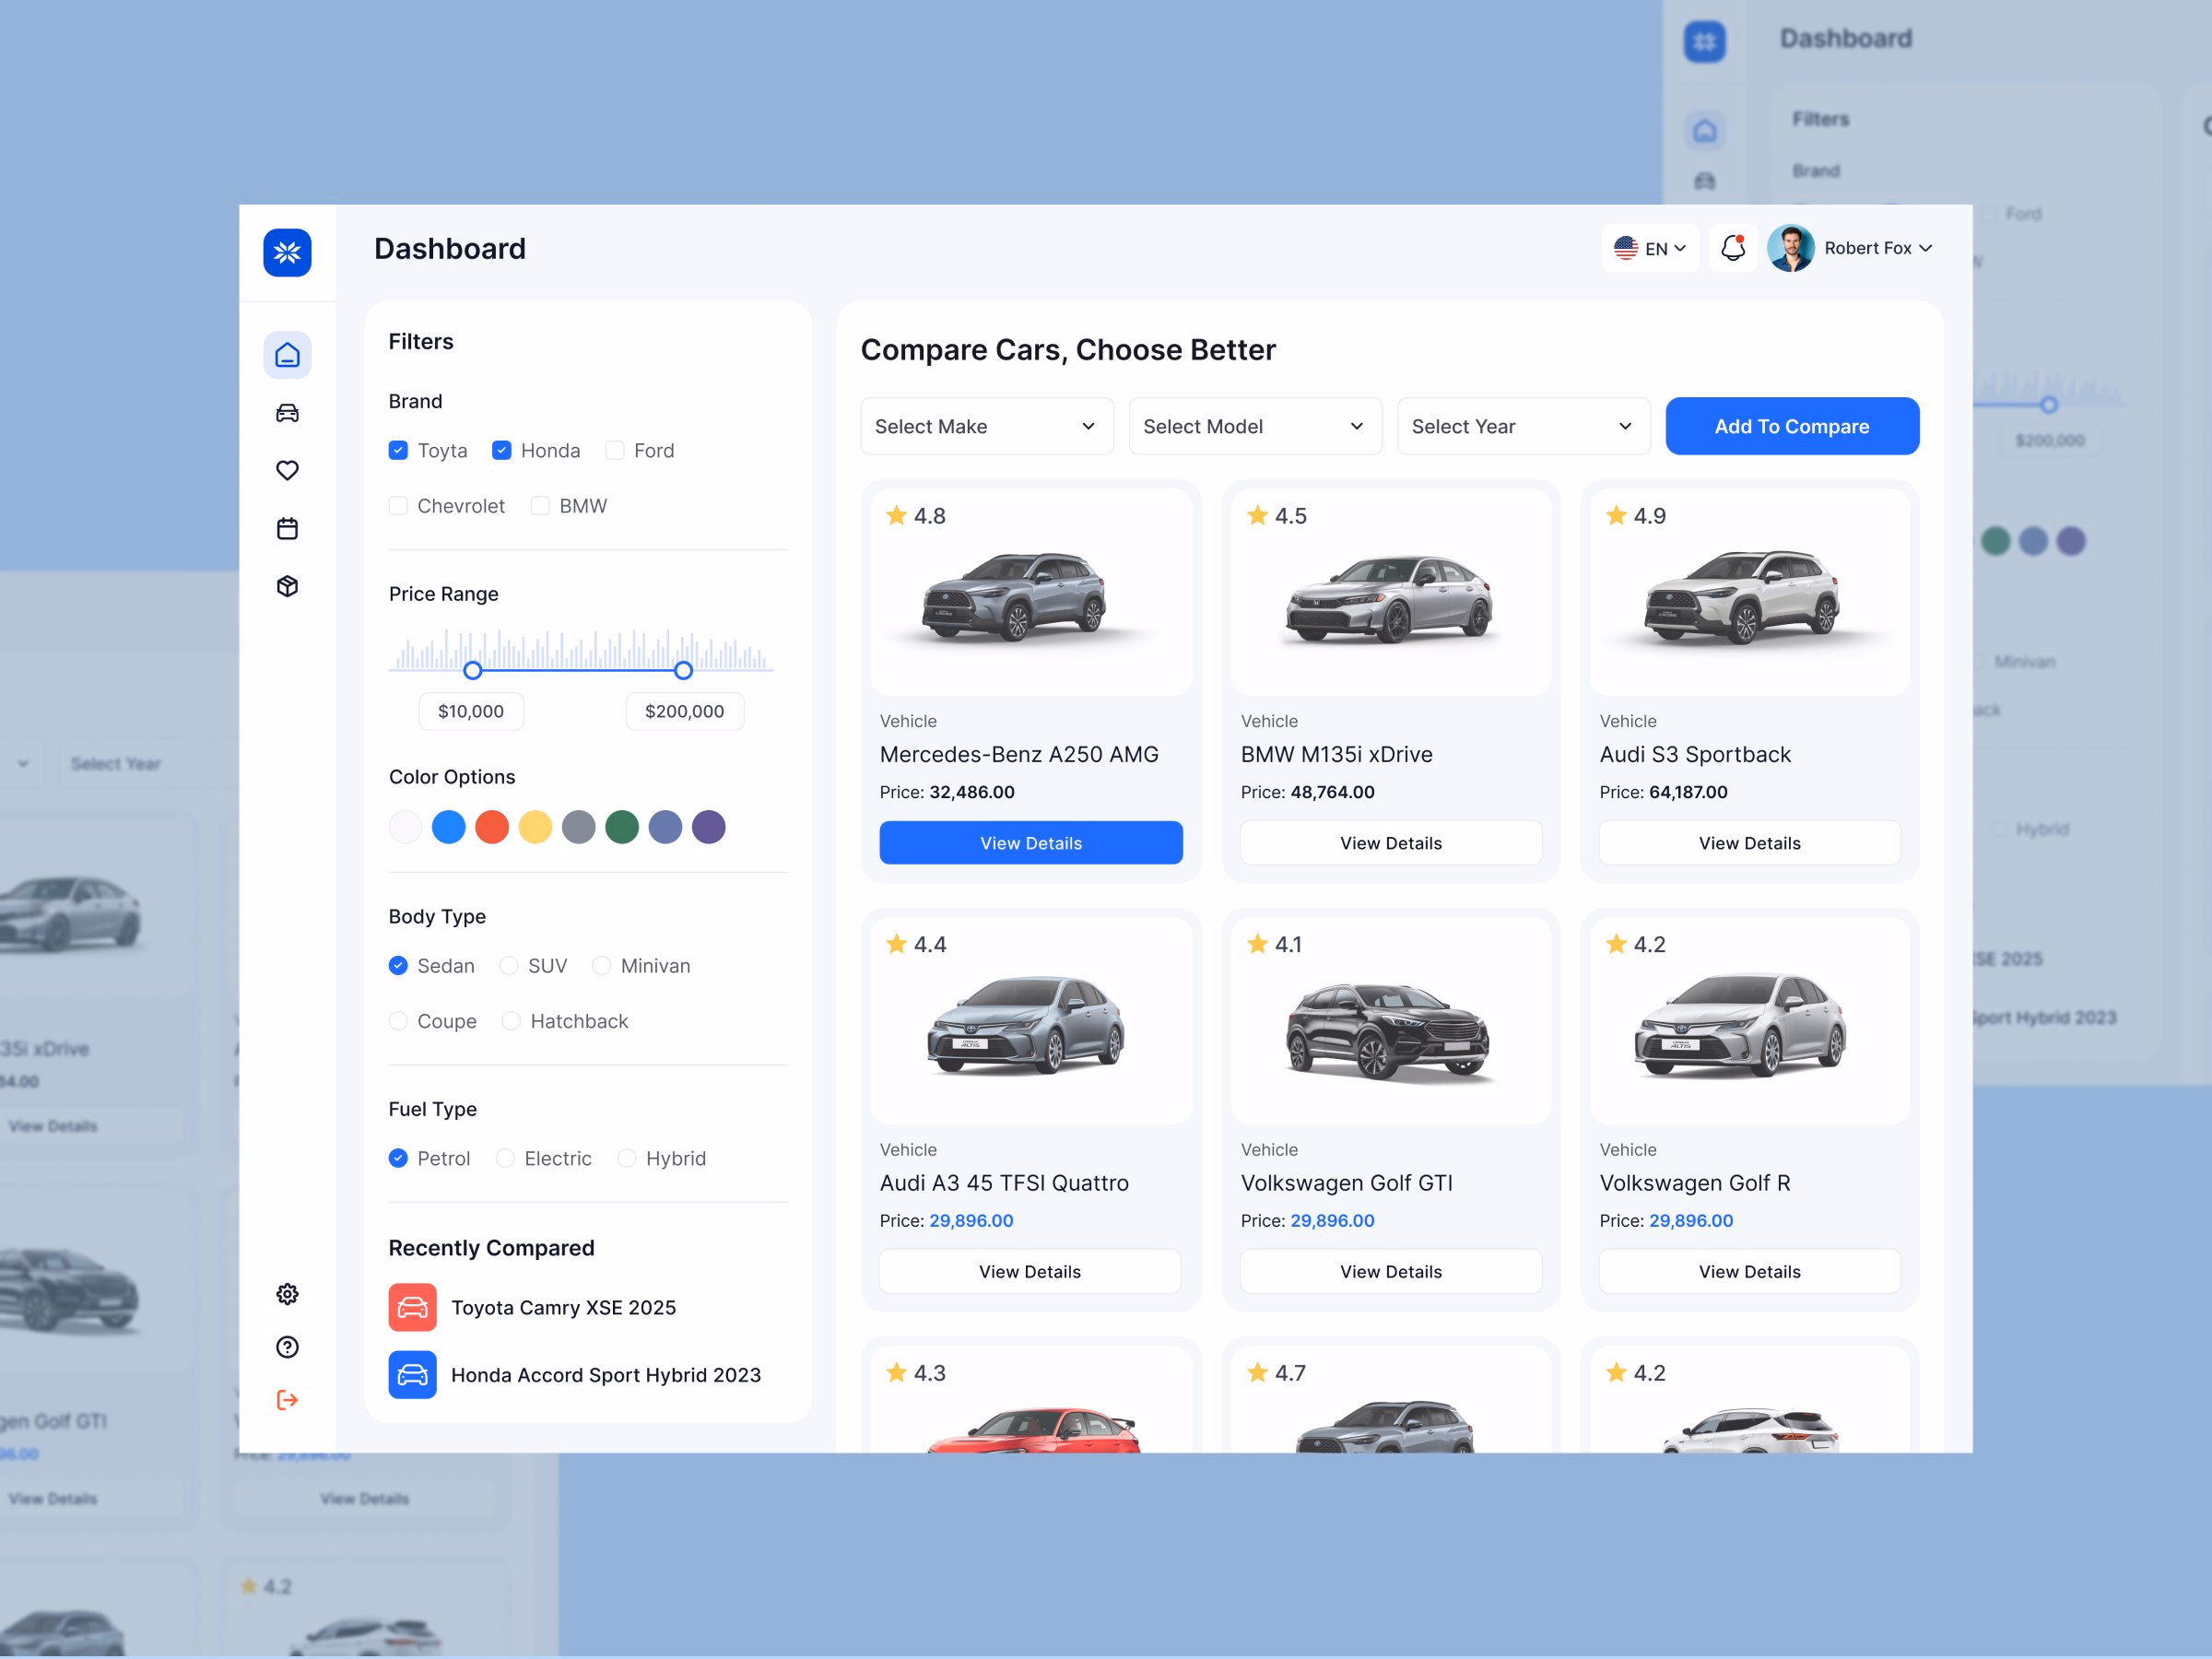Viewport: 2212px width, 1659px height.
Task: View details for Mercedes-Benz A250 AMG
Action: pos(1031,843)
